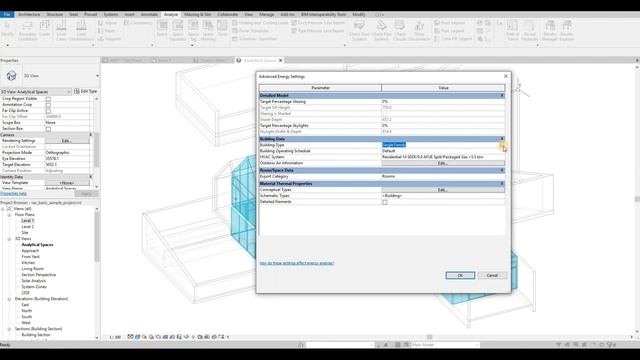Select Level 2 floor plan
The height and width of the screenshot is (360, 640).
click(x=28, y=227)
